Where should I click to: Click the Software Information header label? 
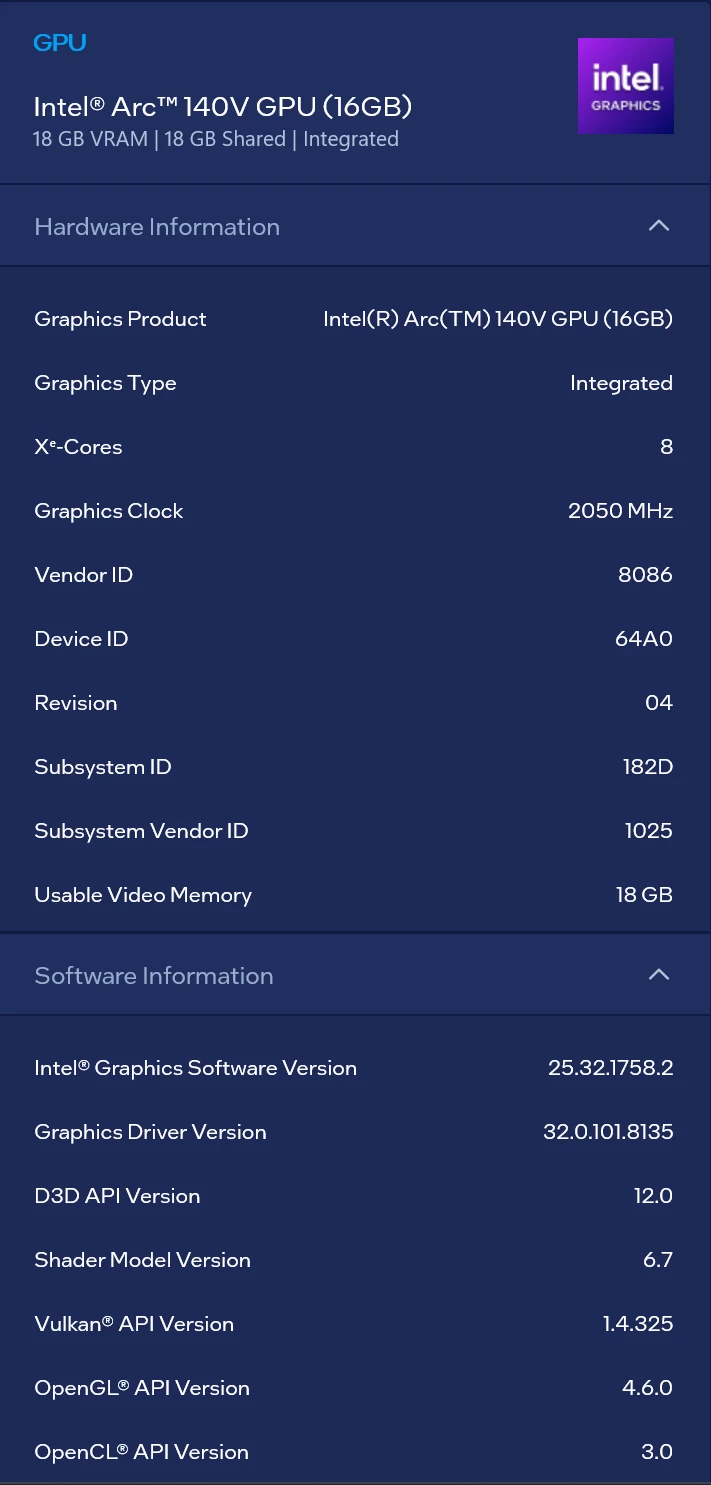click(154, 976)
